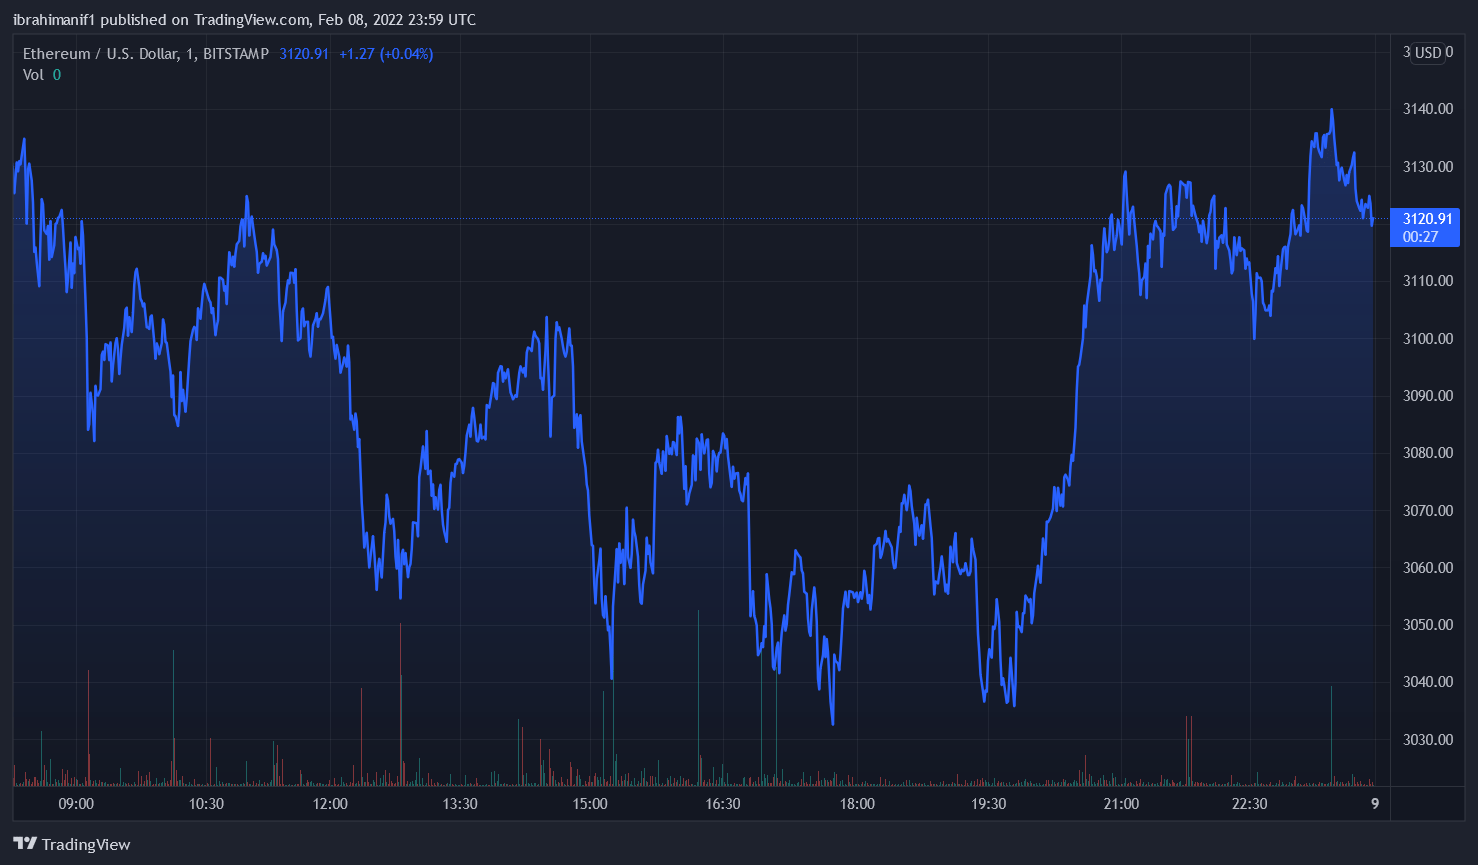Click the TradingView logo at bottom left
The image size is (1478, 865).
[x=72, y=844]
